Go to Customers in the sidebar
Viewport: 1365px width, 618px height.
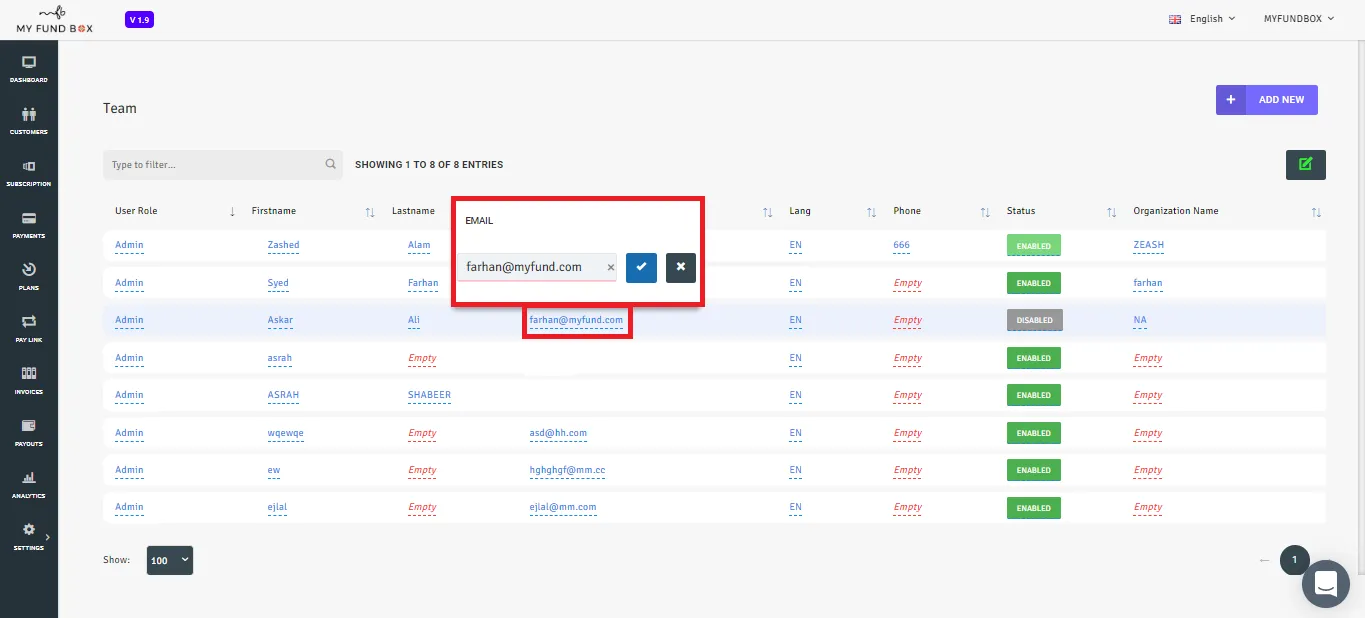29,121
